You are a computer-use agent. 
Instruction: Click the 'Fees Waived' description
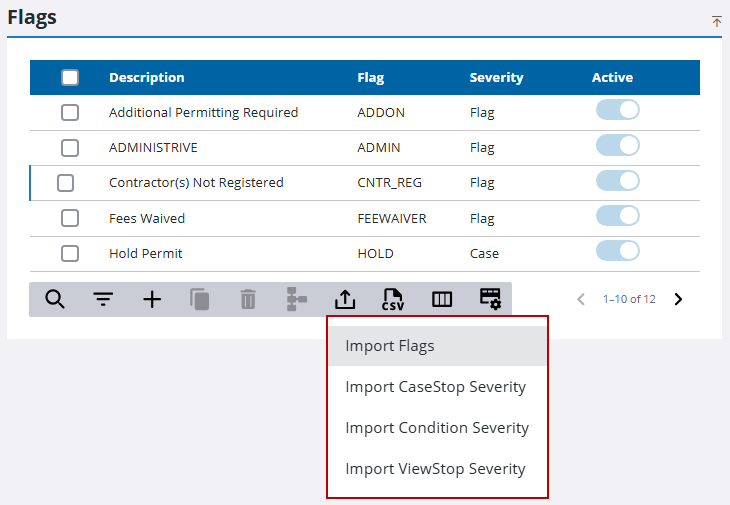pyautogui.click(x=147, y=218)
